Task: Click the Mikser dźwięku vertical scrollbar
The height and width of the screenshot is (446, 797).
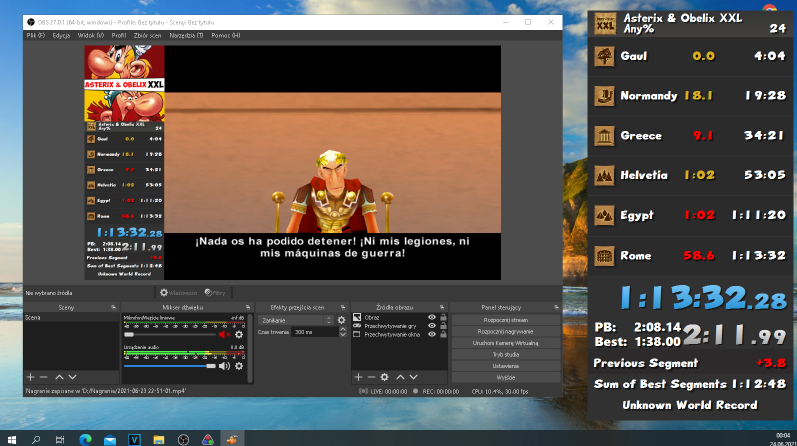Action: pos(250,348)
